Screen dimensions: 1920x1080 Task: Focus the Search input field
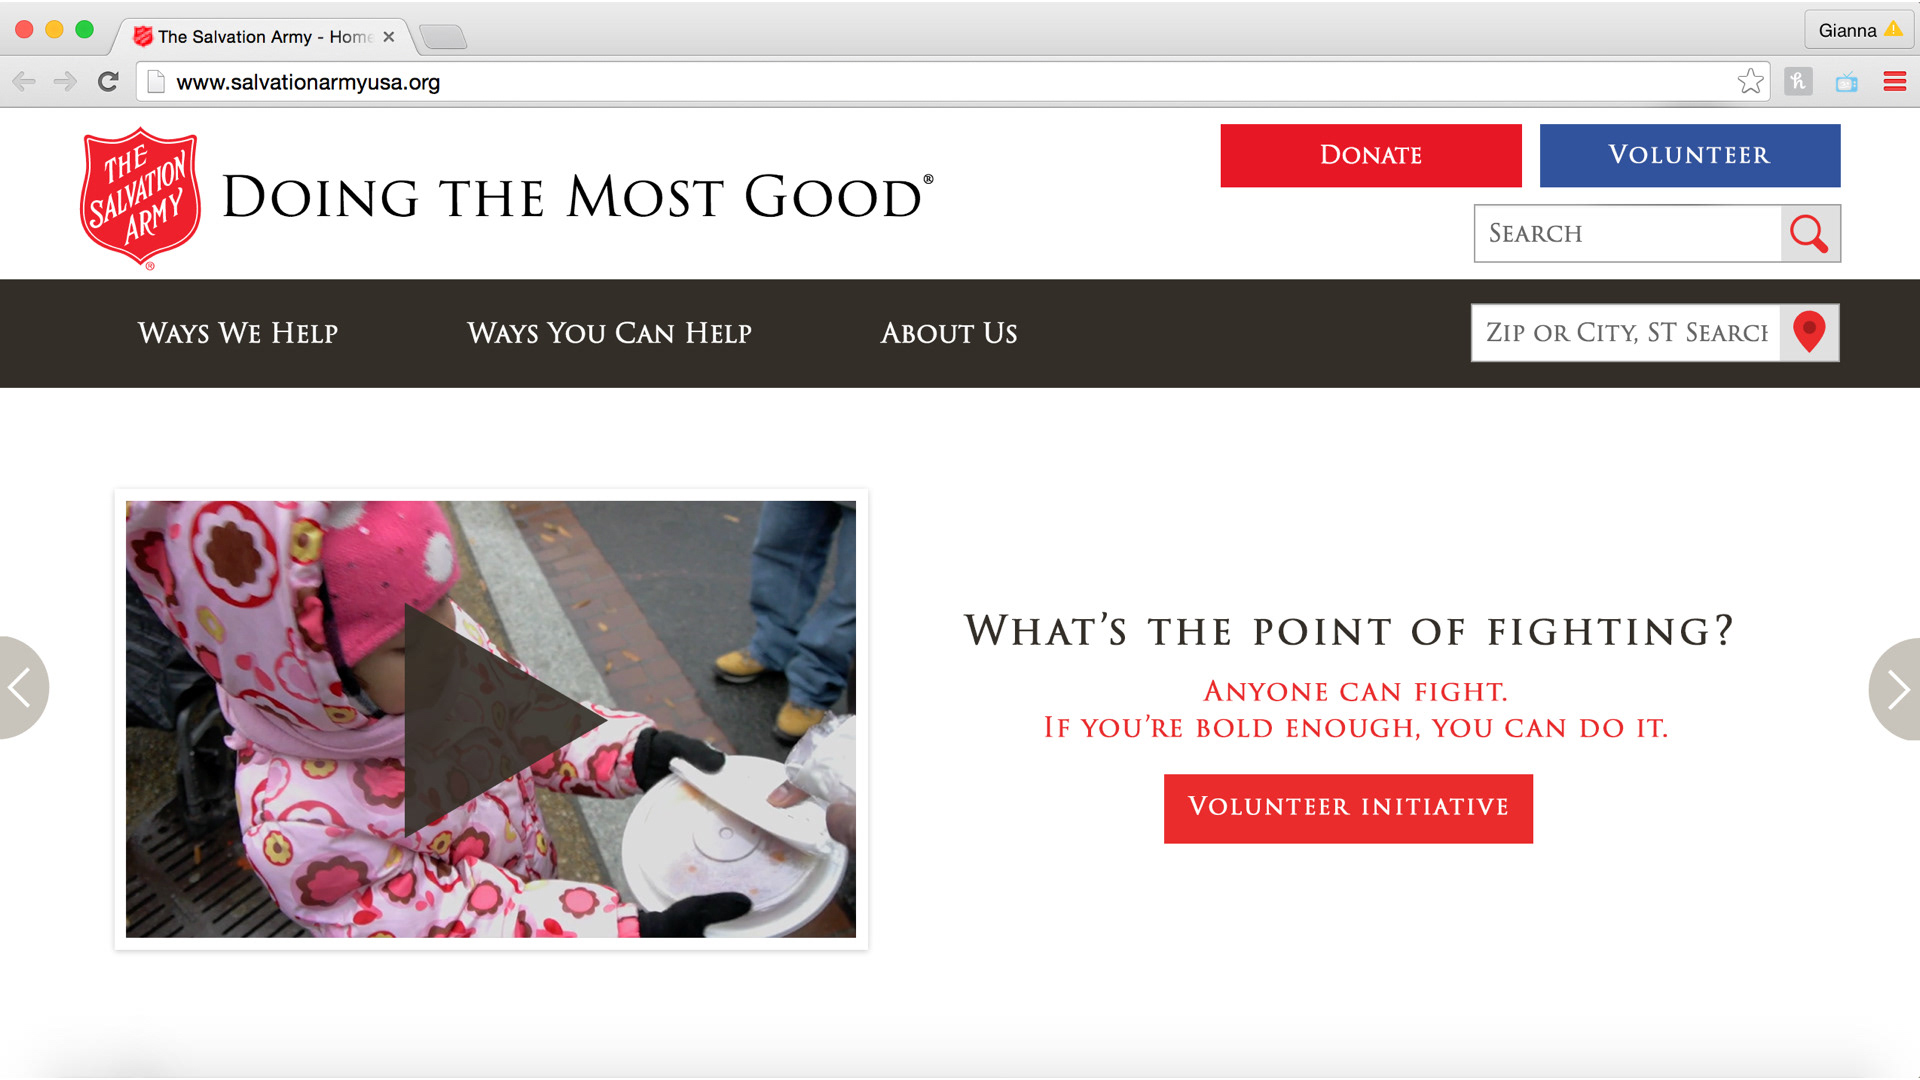[x=1628, y=234]
